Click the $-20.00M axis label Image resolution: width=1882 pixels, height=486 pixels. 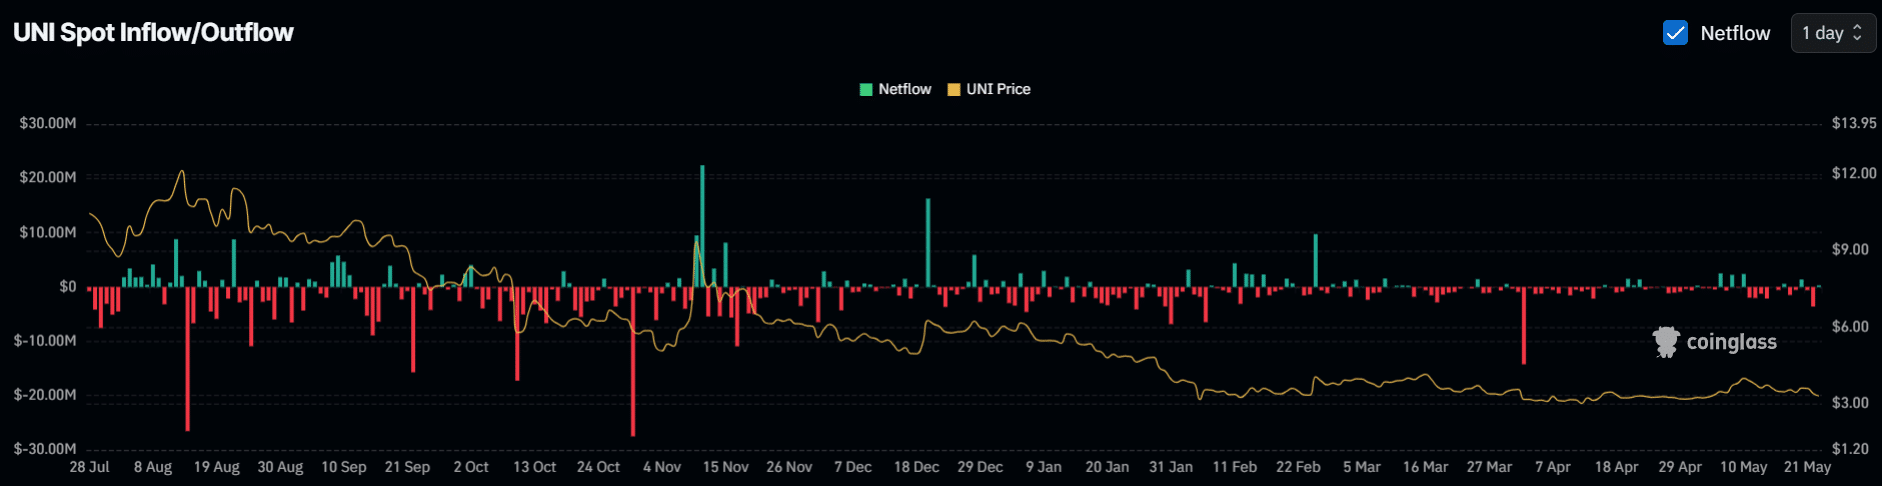click(x=45, y=395)
